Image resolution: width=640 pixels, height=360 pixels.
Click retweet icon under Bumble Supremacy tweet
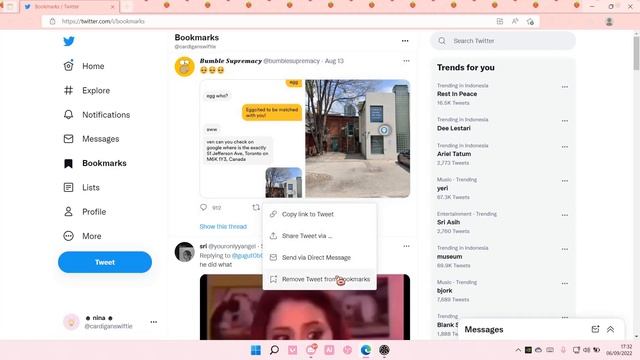[256, 207]
